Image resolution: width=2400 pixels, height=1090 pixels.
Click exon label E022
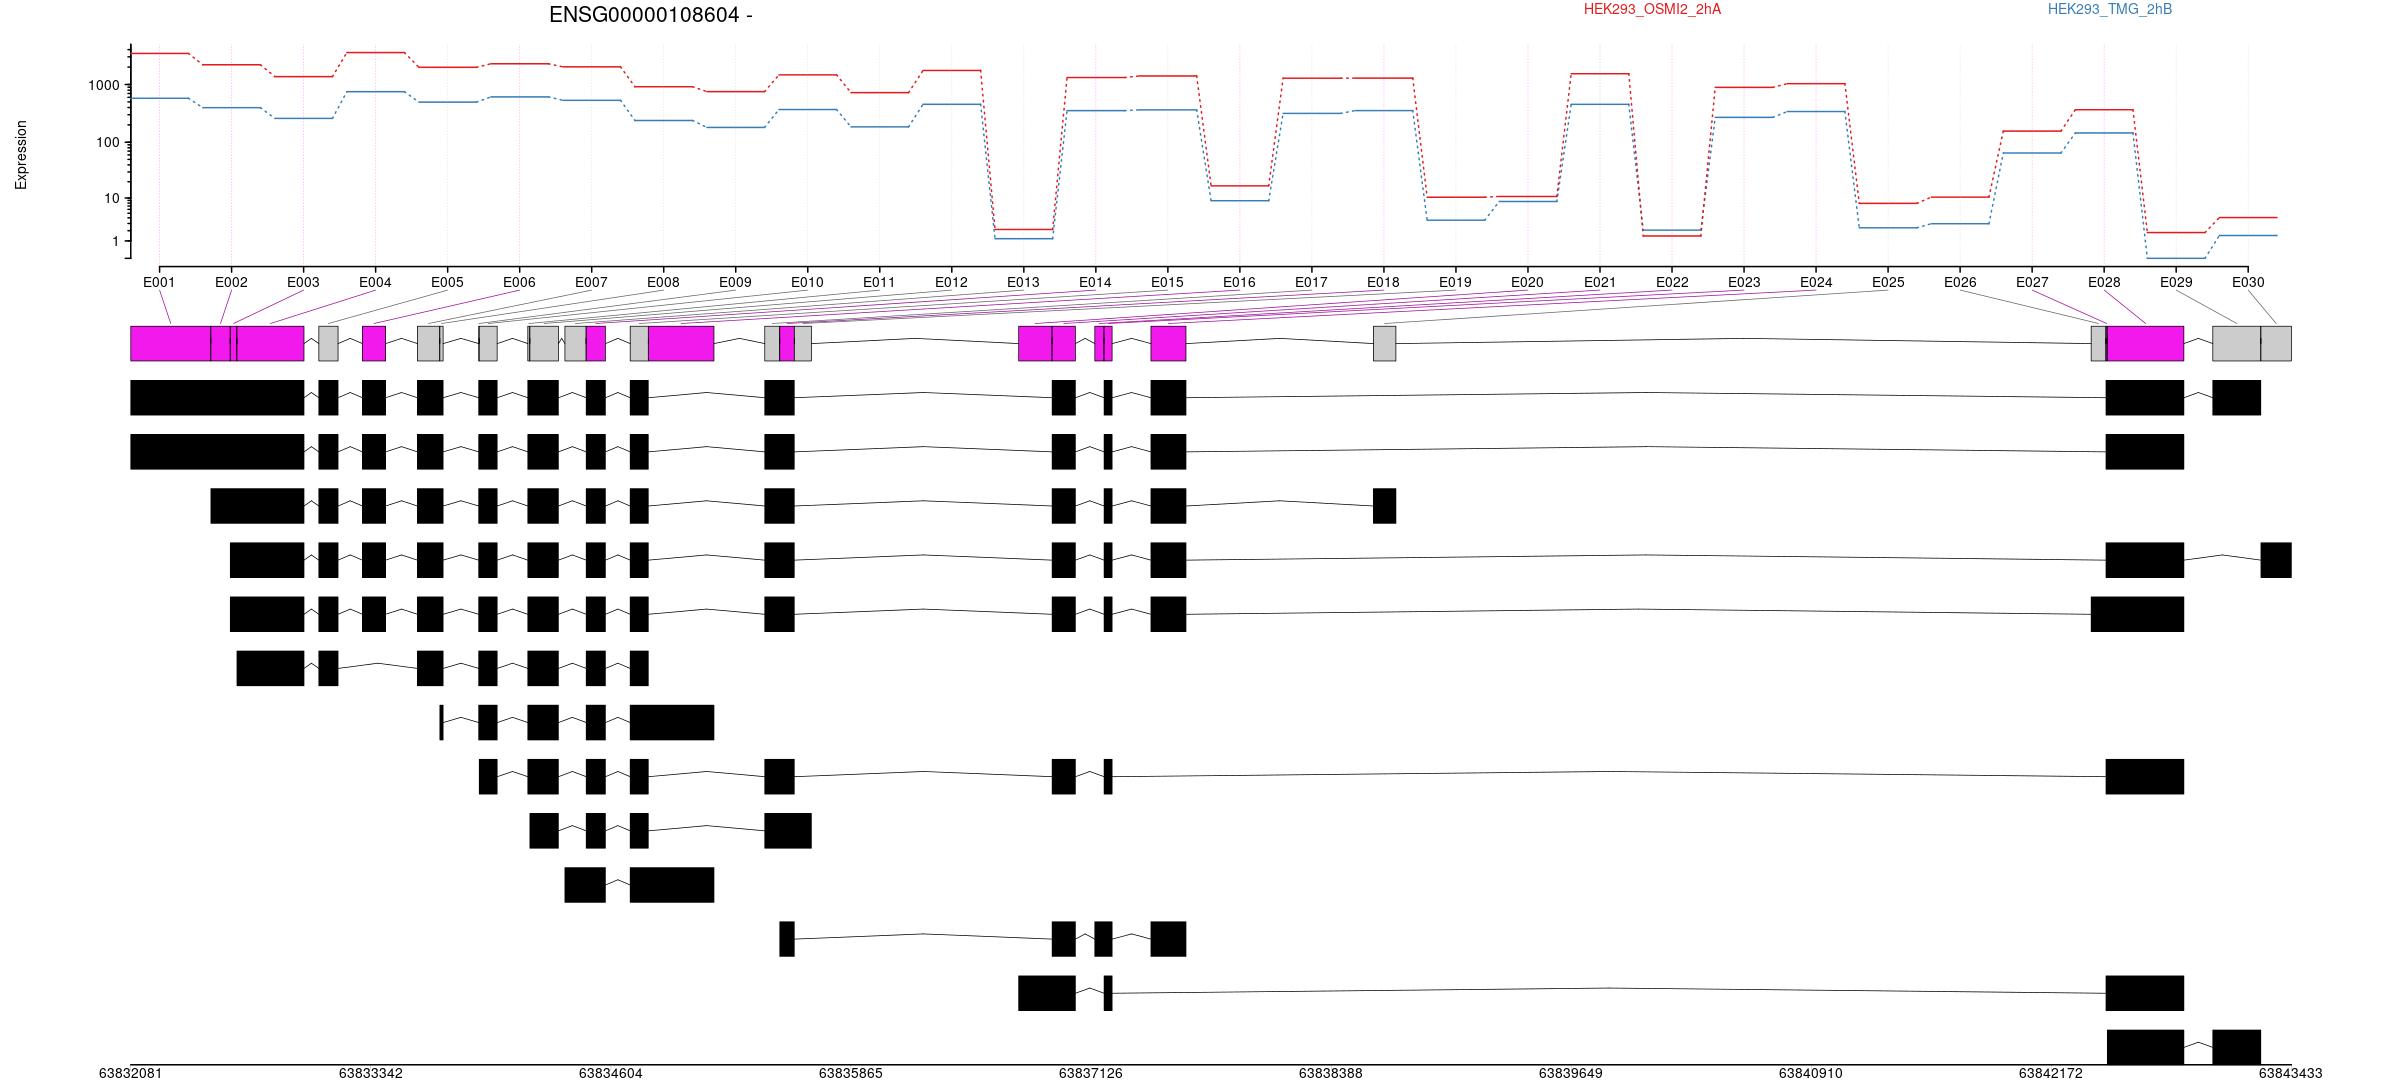[1672, 282]
